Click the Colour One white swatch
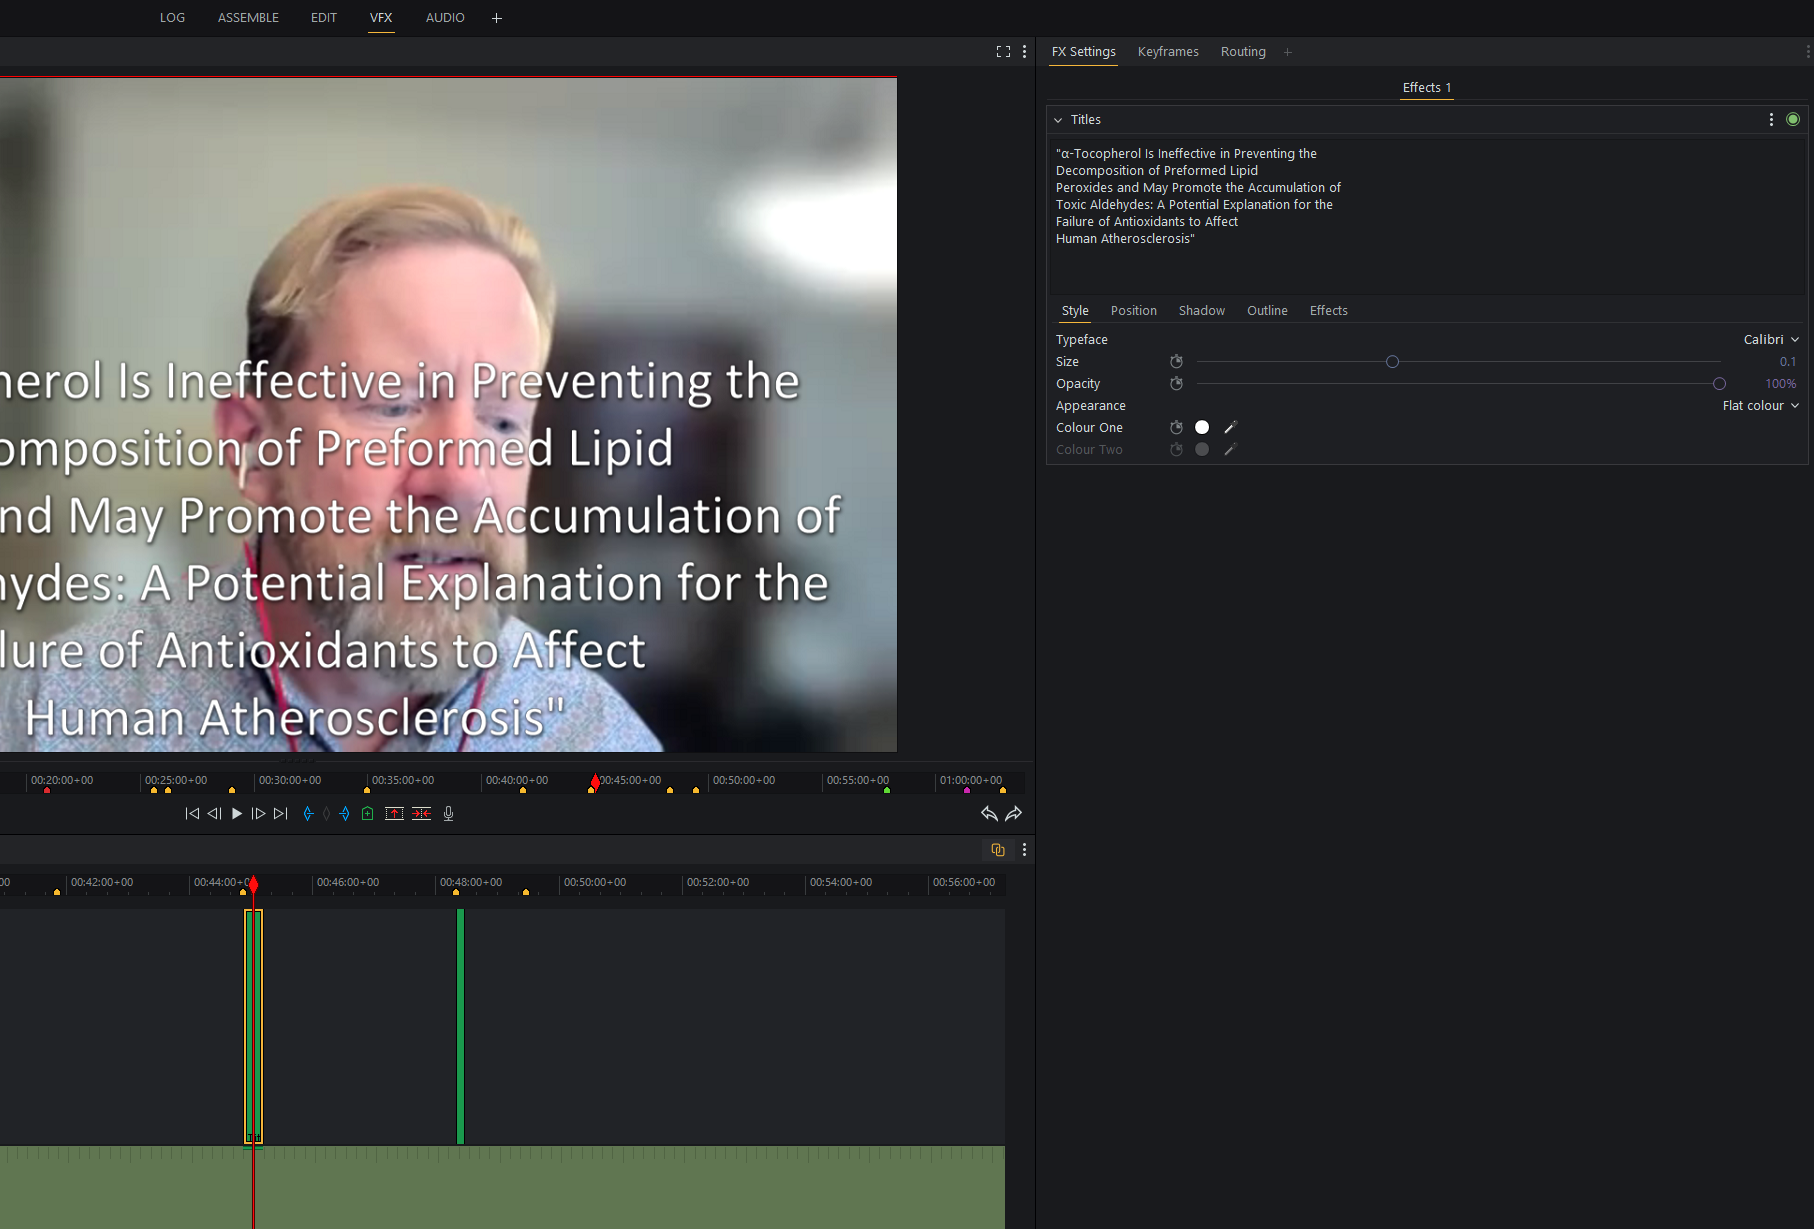 [x=1202, y=428]
